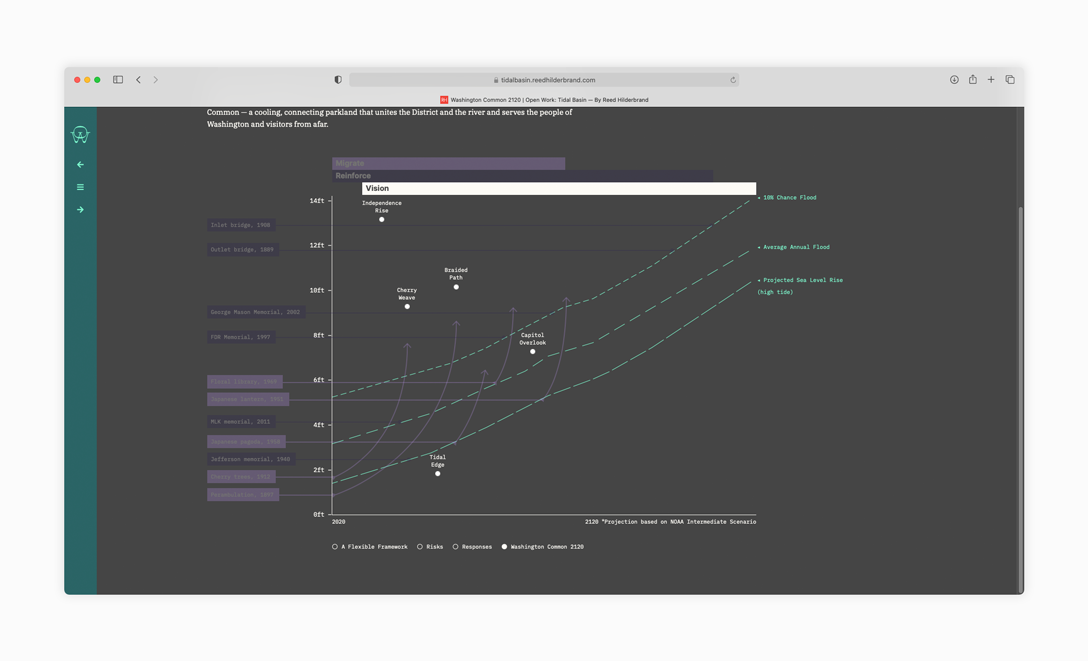
Task: Reload the page using refresh icon
Action: [732, 80]
